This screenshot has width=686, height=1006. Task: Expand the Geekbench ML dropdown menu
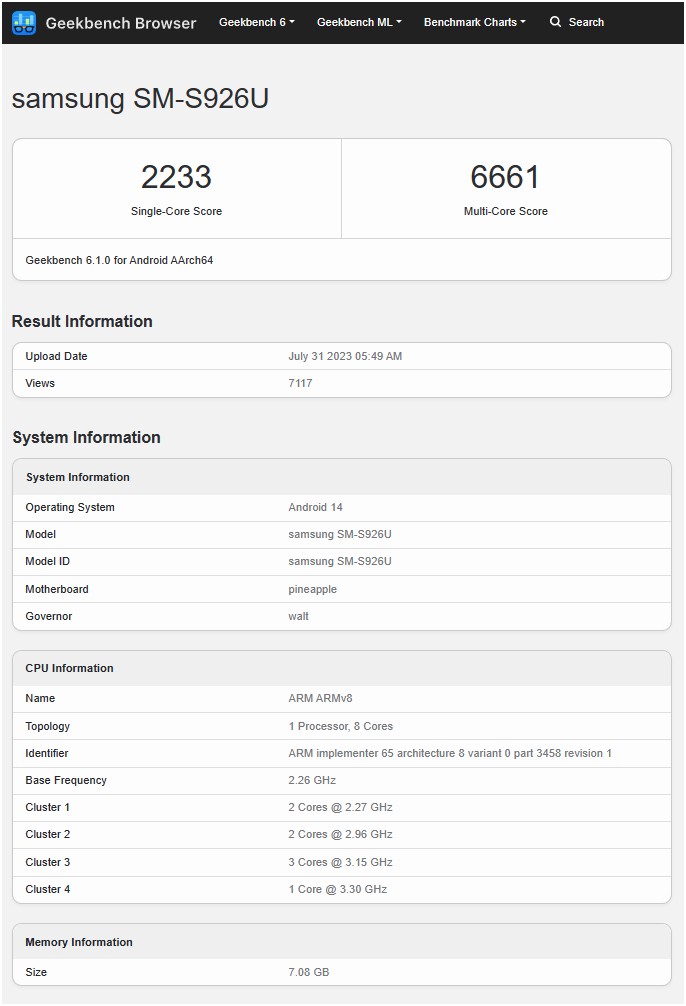(x=359, y=22)
